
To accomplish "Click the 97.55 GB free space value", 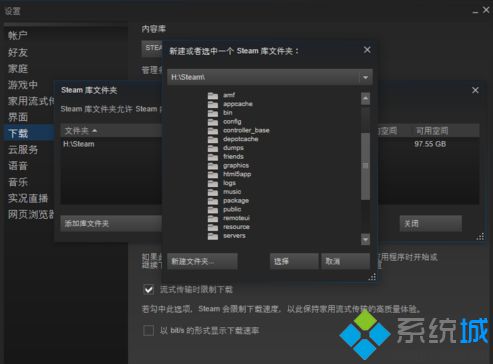I will [430, 144].
